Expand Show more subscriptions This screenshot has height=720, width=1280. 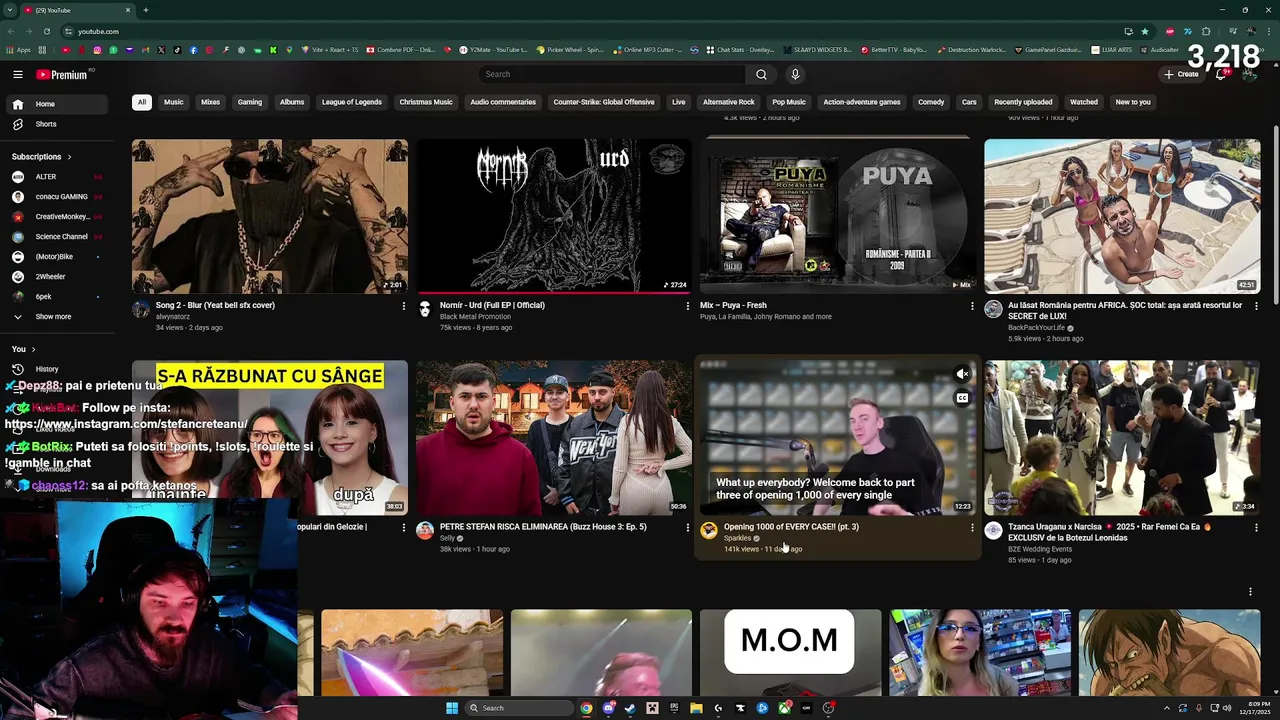(x=53, y=317)
